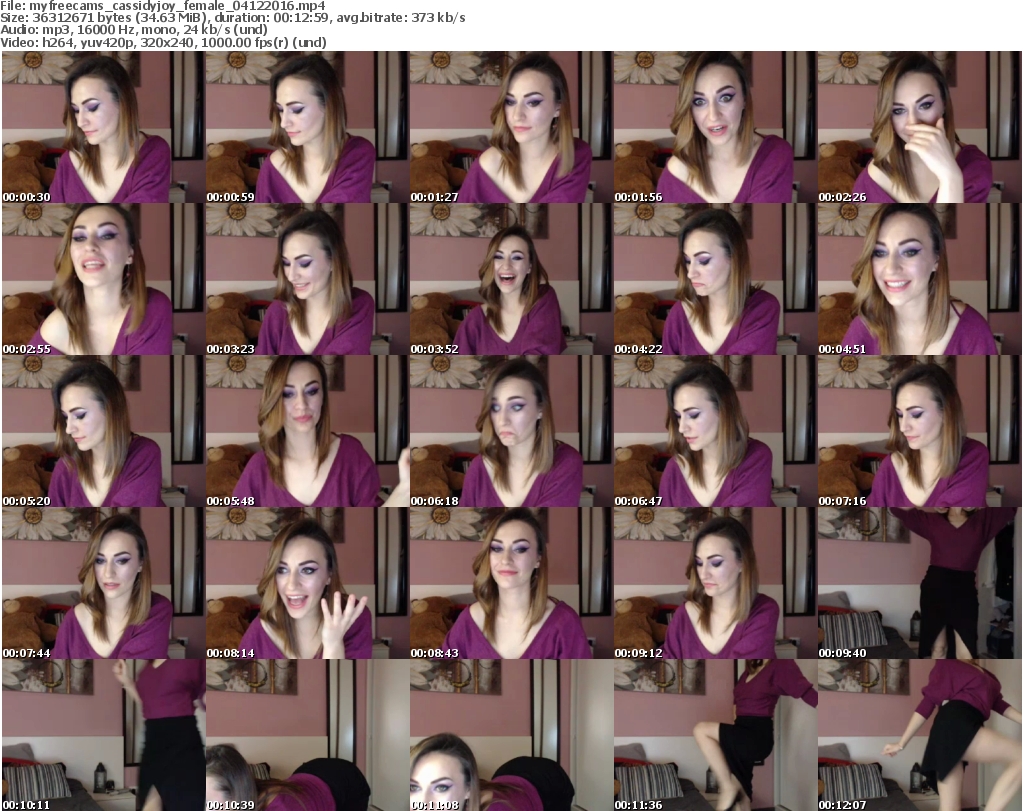Click the thumbnail marked 00:03:52

coord(510,279)
